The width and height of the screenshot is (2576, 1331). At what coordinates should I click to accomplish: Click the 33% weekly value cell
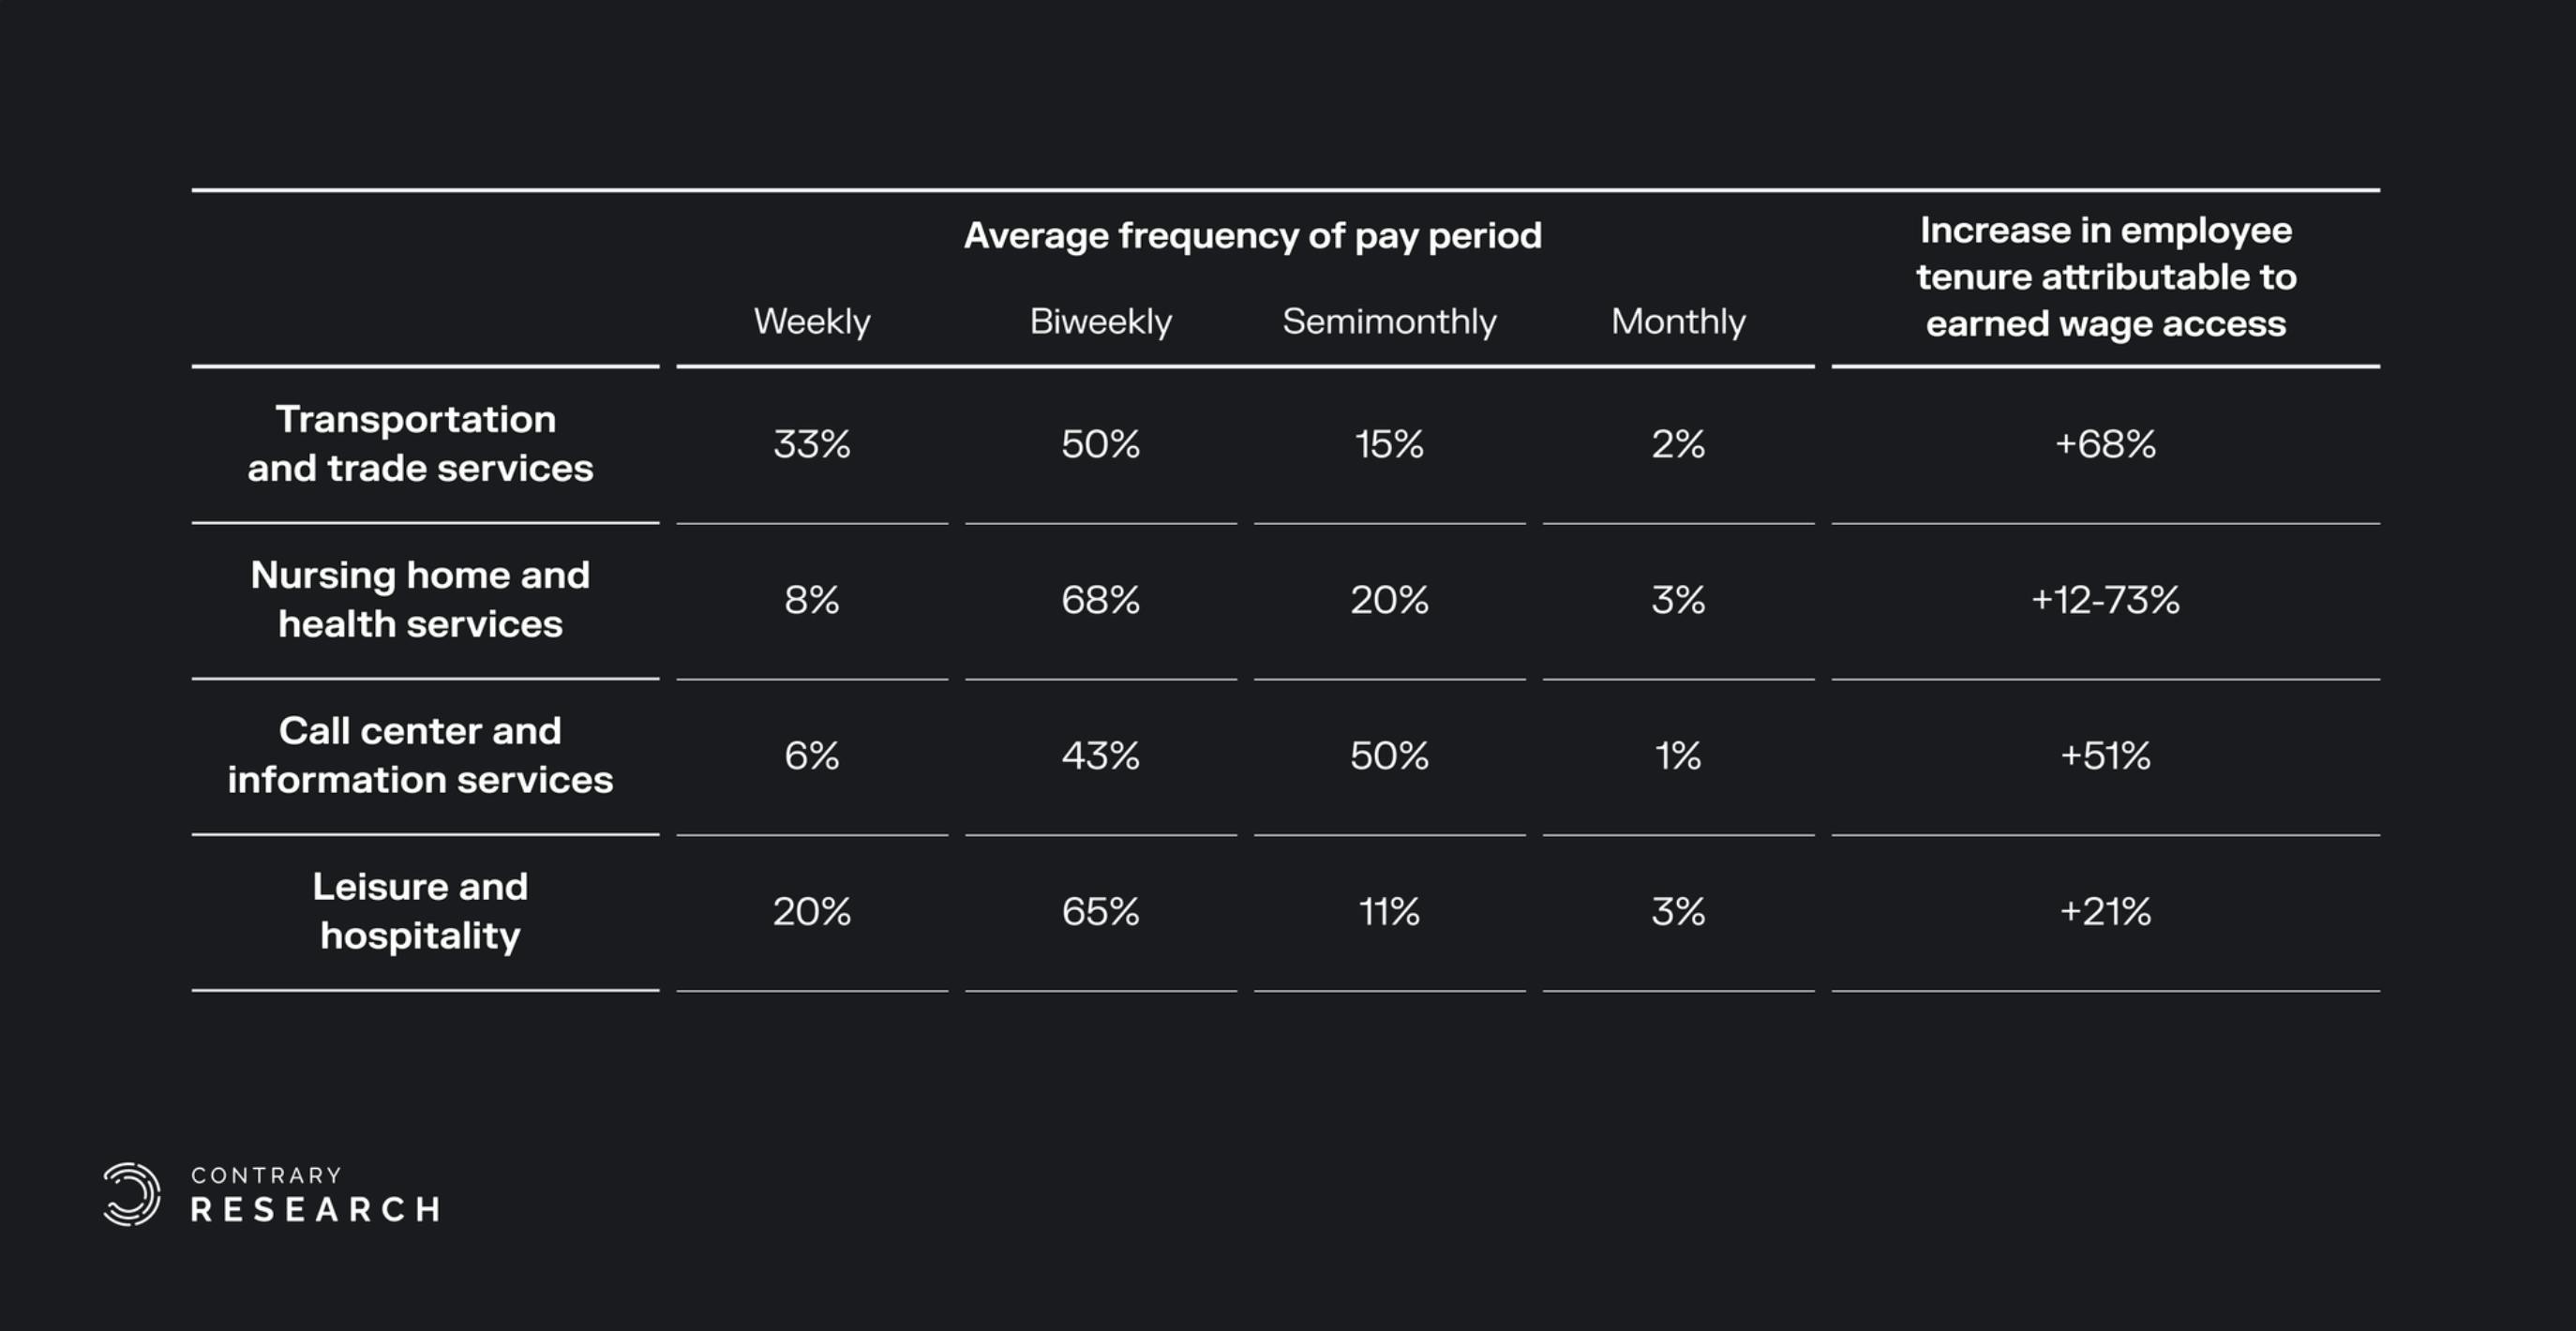tap(811, 444)
